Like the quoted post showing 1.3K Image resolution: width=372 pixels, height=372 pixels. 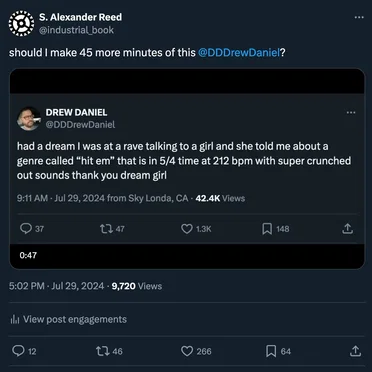pyautogui.click(x=187, y=229)
